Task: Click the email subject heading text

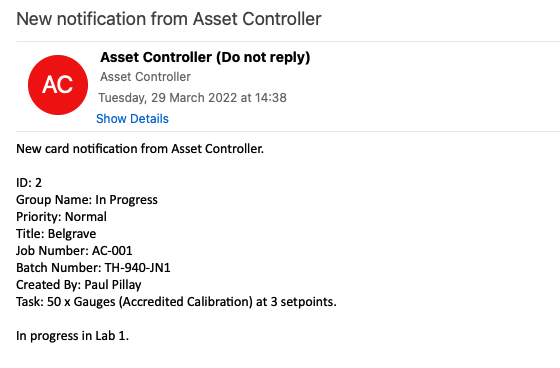Action: tap(169, 19)
